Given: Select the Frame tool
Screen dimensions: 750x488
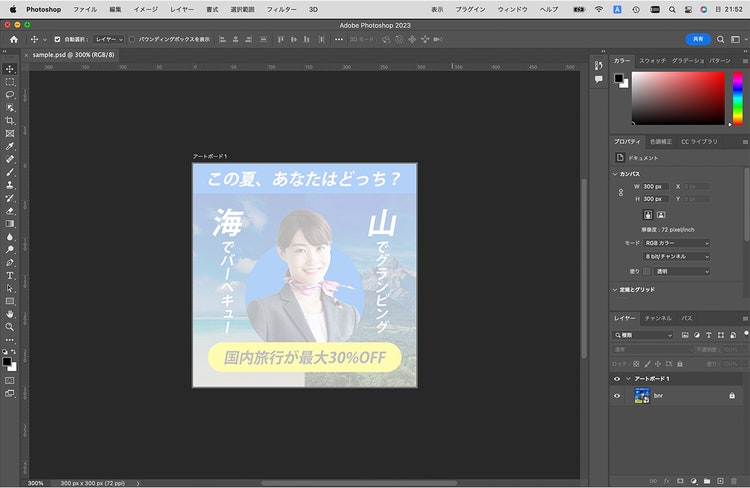Looking at the screenshot, I should coord(10,133).
